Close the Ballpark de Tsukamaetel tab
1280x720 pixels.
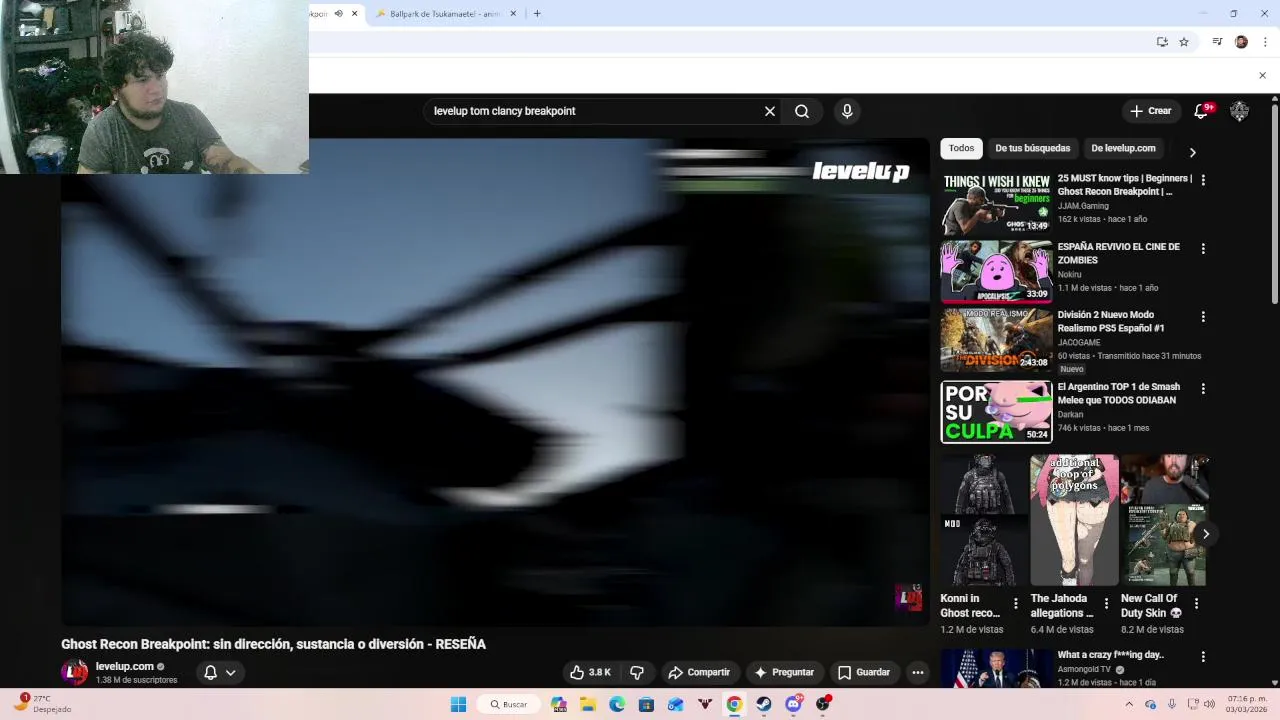pos(513,14)
